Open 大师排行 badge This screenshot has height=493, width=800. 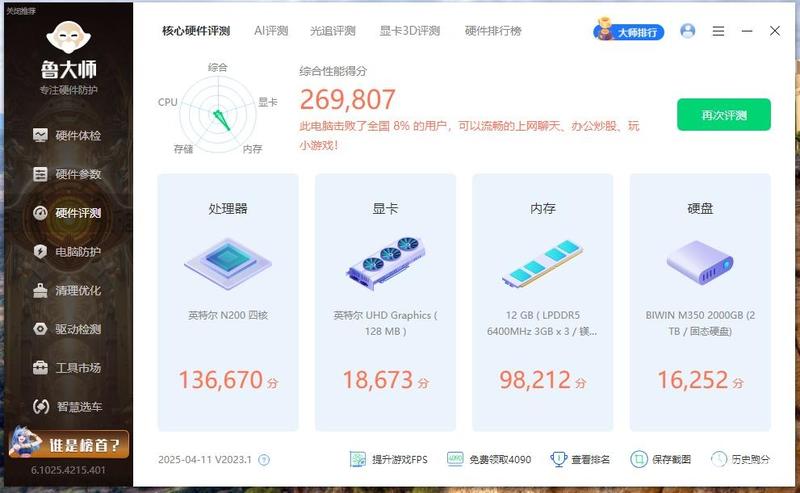(629, 31)
